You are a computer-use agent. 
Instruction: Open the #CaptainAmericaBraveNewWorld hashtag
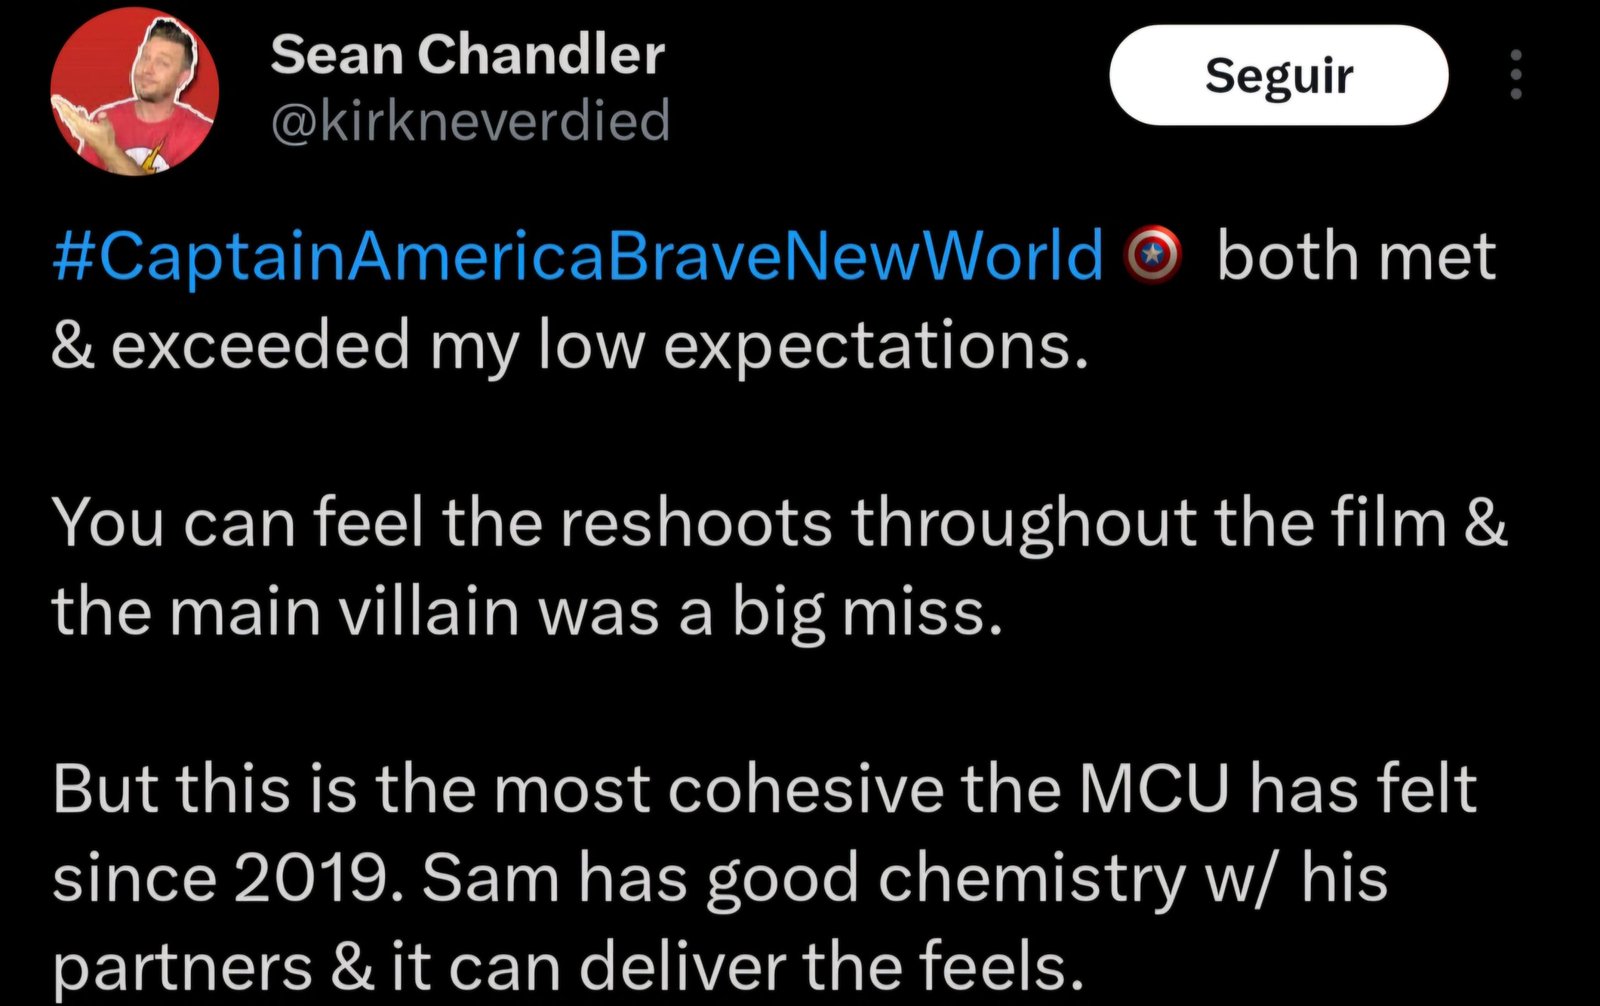(x=577, y=257)
